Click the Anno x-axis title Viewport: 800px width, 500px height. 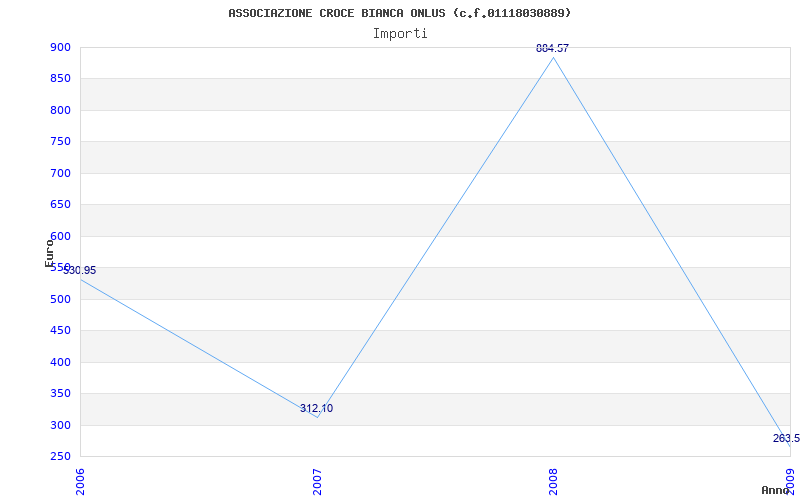775,490
